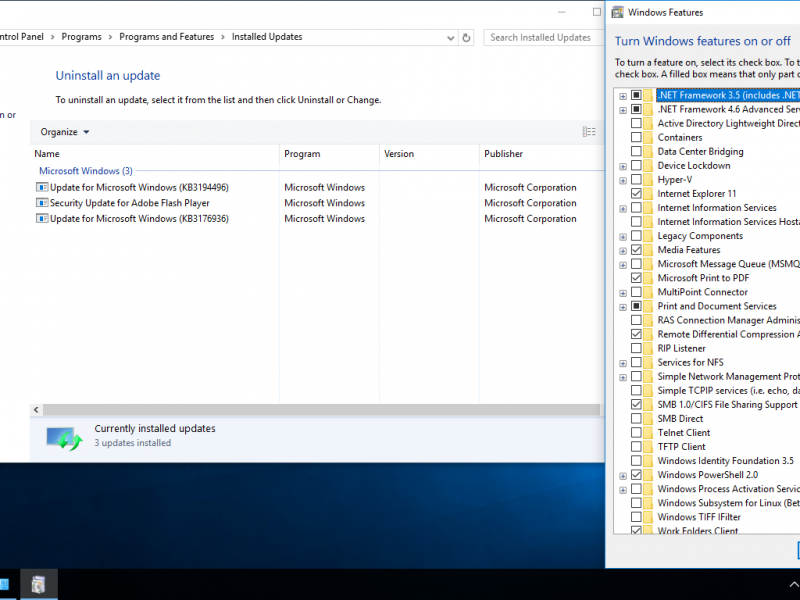This screenshot has height=600, width=800.
Task: Open the Control Panel taskbar icon
Action: click(x=38, y=584)
